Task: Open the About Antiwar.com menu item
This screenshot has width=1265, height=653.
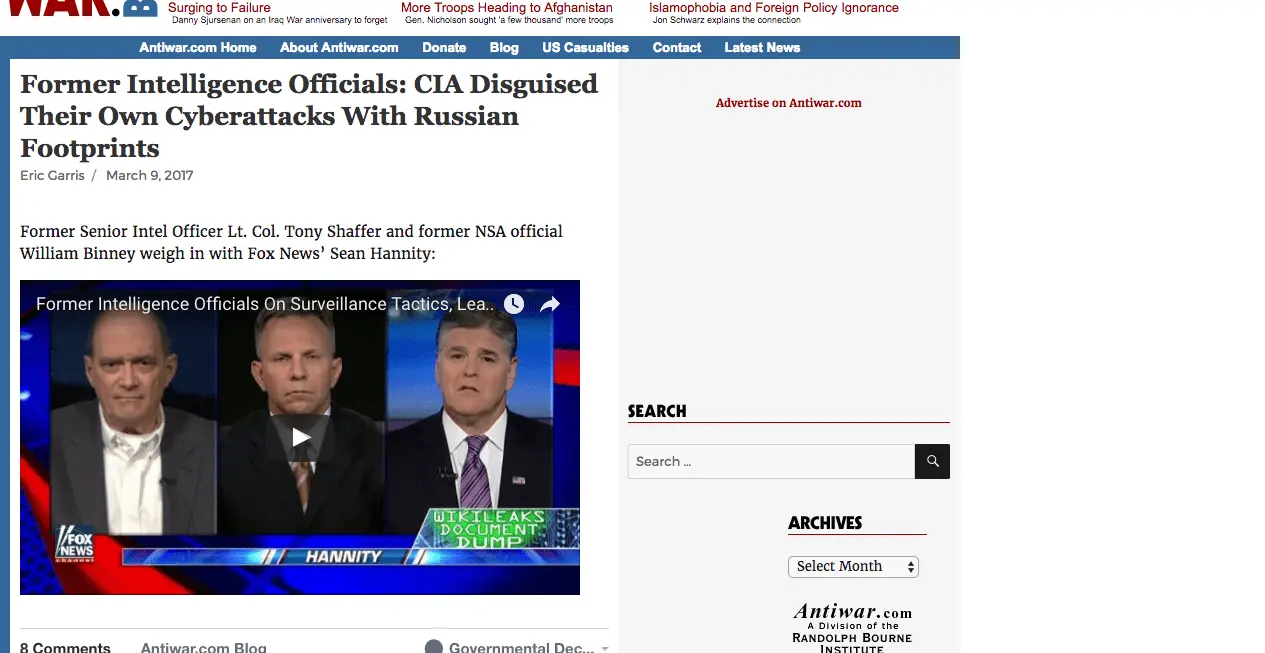Action: pyautogui.click(x=339, y=47)
